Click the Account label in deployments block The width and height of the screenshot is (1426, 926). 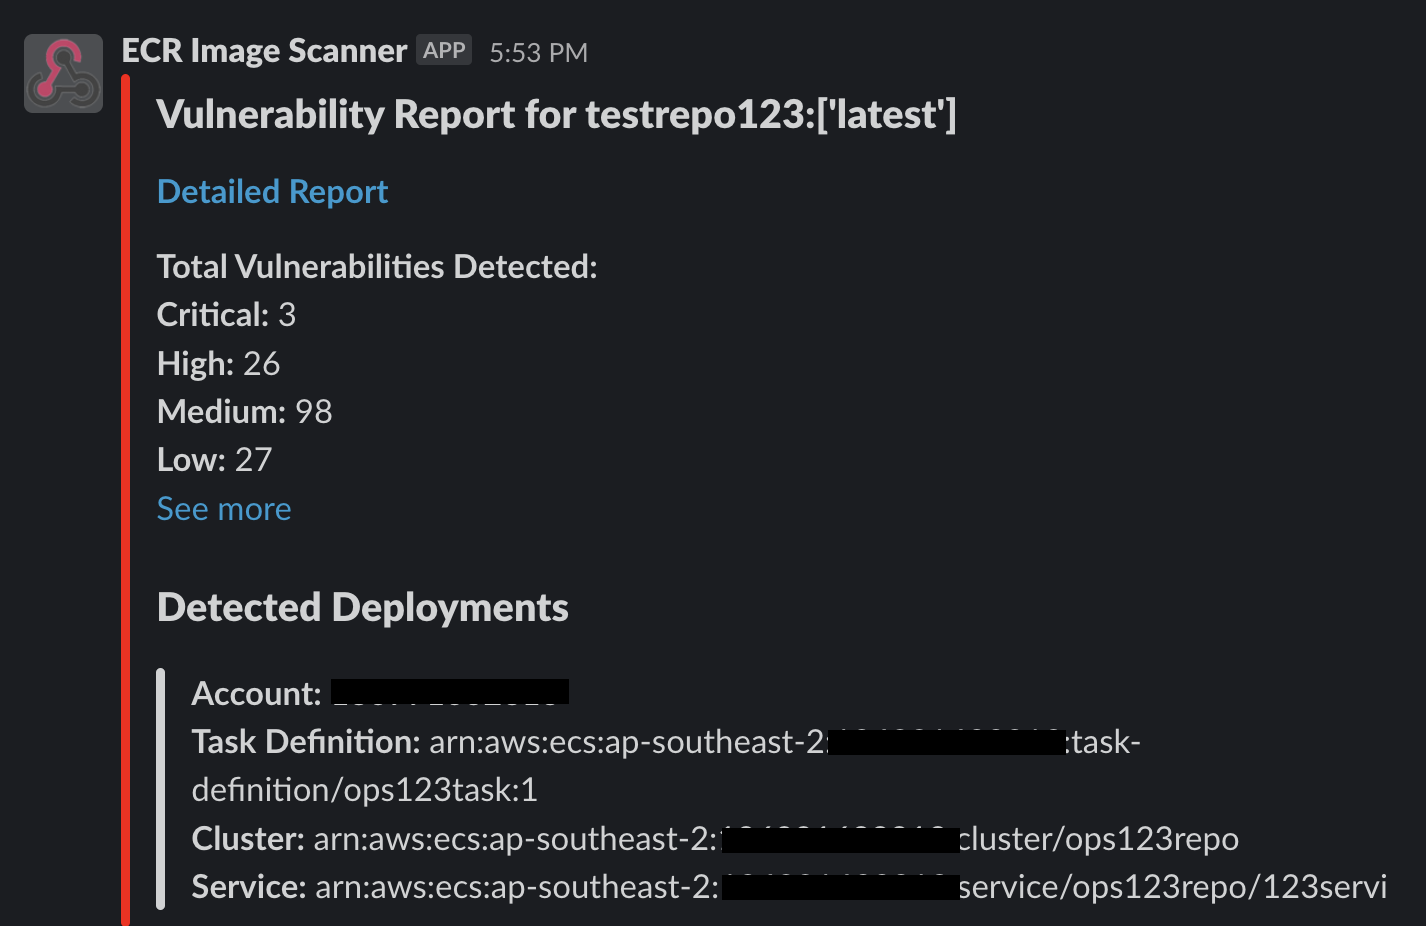[256, 693]
